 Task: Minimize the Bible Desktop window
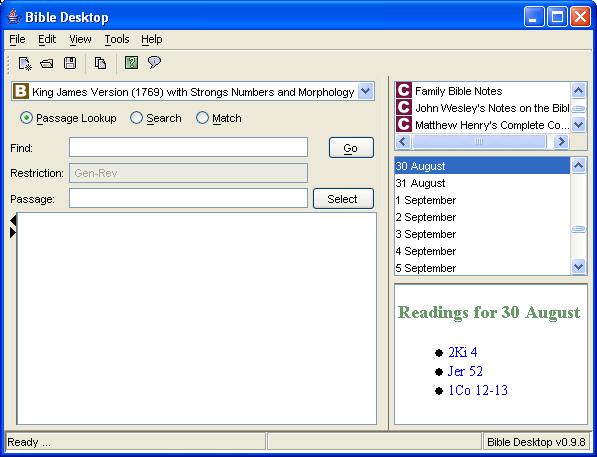[x=534, y=17]
